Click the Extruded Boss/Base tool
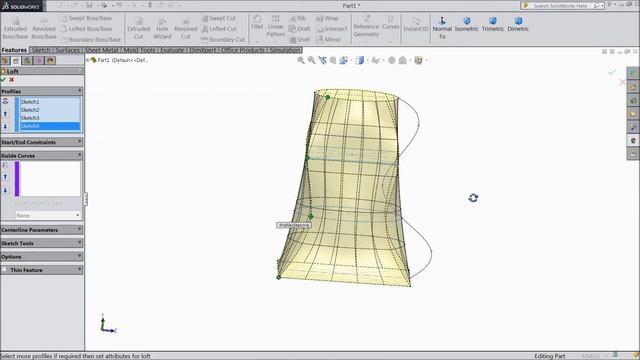This screenshot has width=640, height=360. [15, 28]
